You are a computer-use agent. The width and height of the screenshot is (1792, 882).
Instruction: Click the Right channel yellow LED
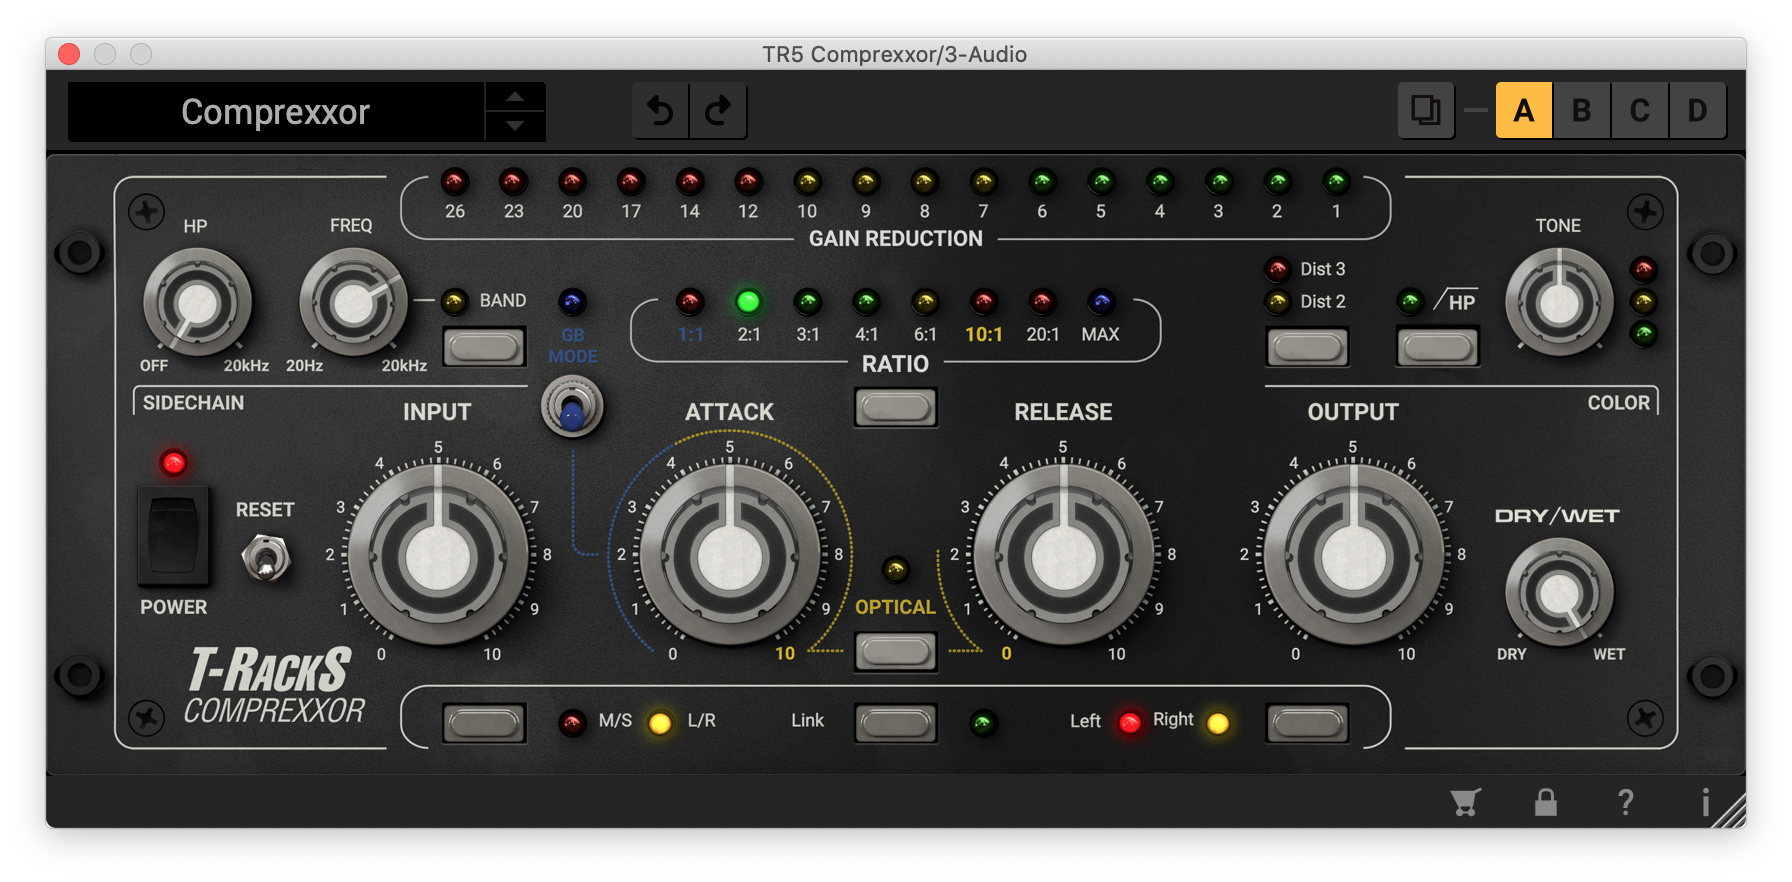[1218, 723]
